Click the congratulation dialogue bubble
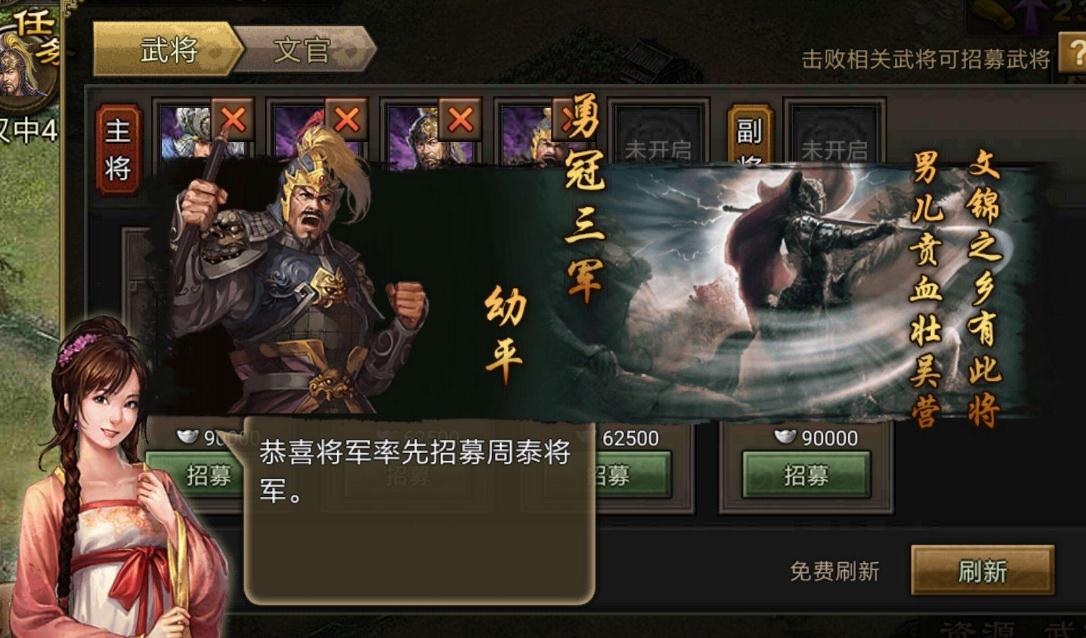1086x638 pixels. click(420, 511)
